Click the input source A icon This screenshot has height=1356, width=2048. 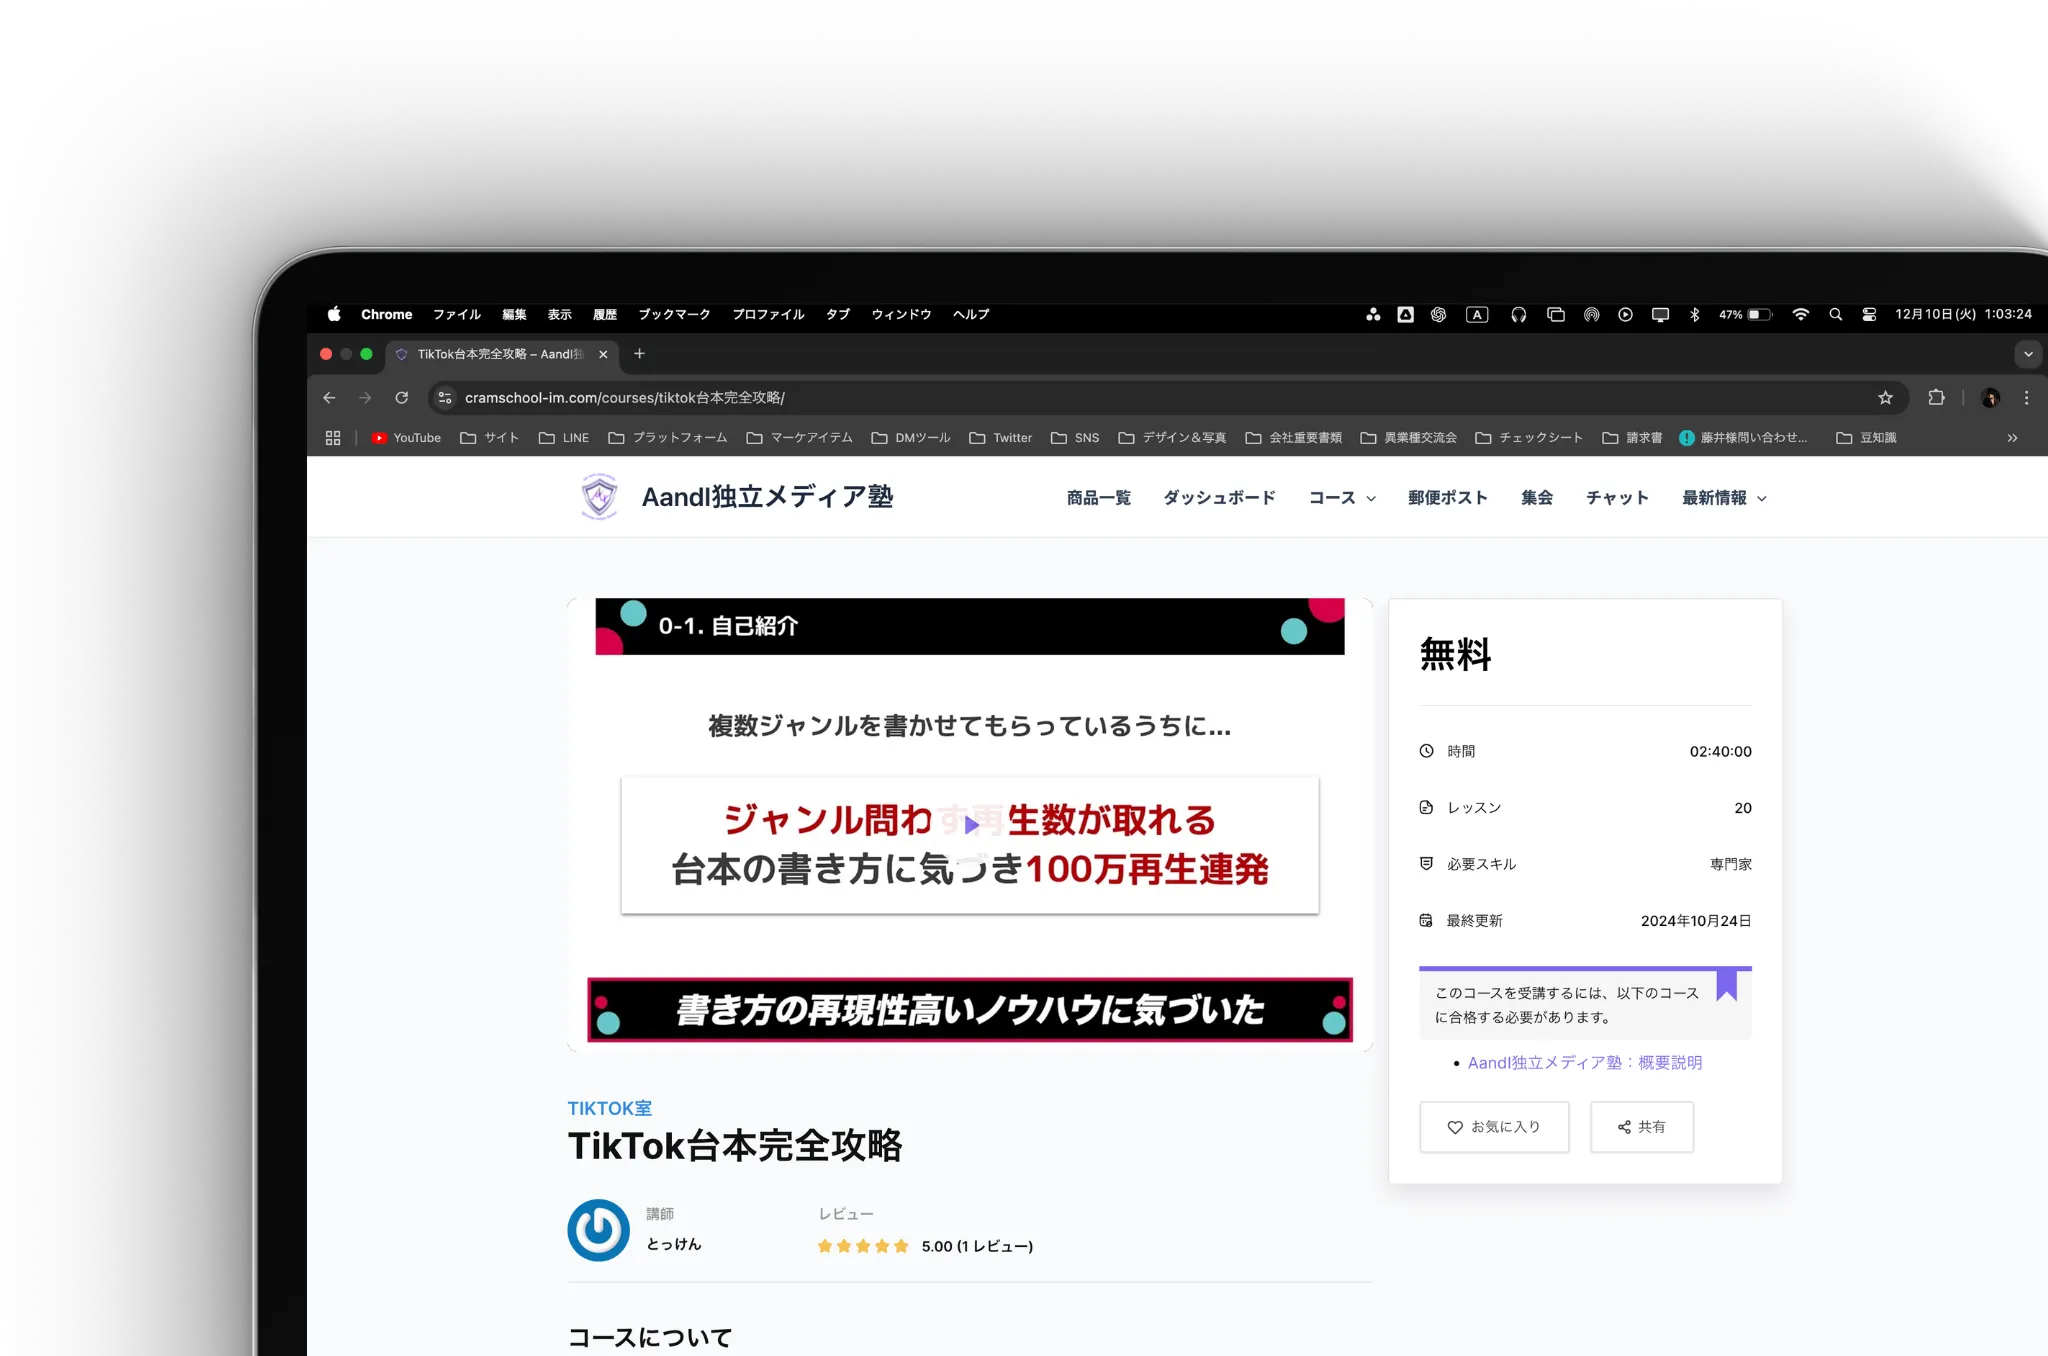(x=1477, y=314)
